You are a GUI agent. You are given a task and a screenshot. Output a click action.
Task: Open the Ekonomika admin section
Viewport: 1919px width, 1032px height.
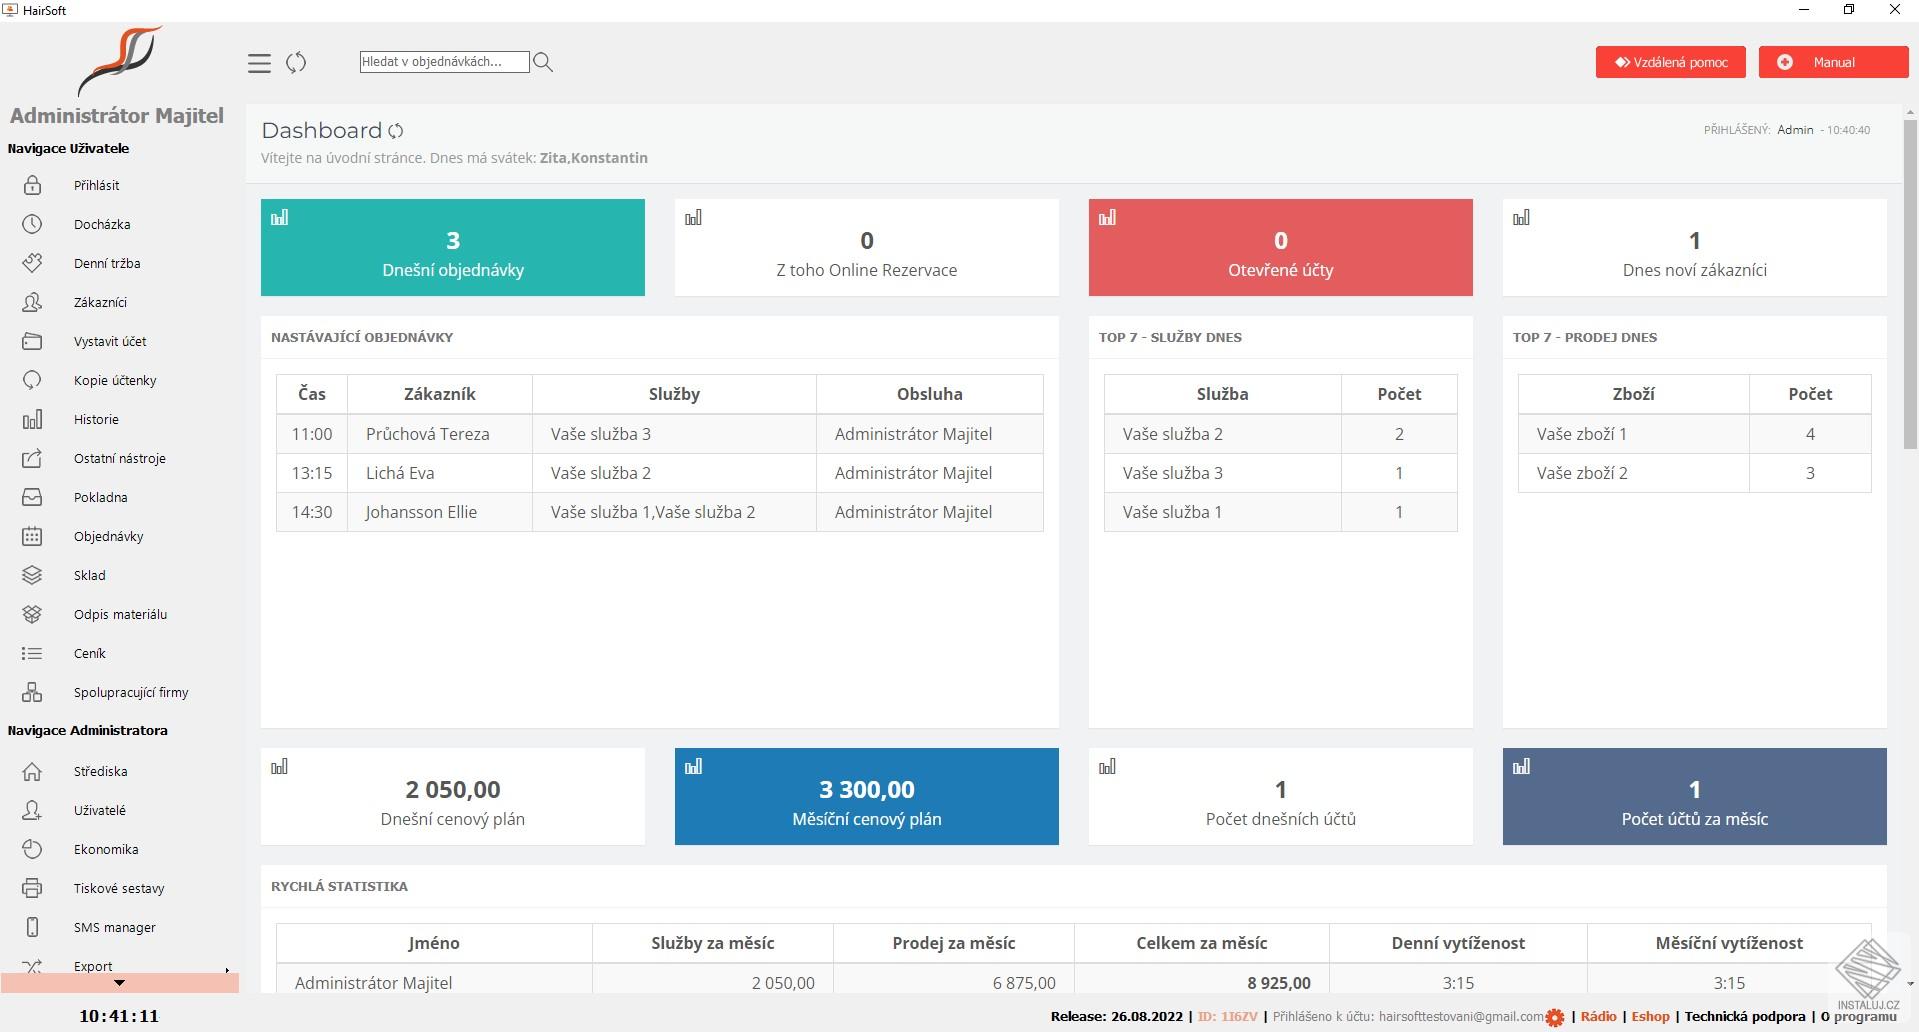(106, 849)
